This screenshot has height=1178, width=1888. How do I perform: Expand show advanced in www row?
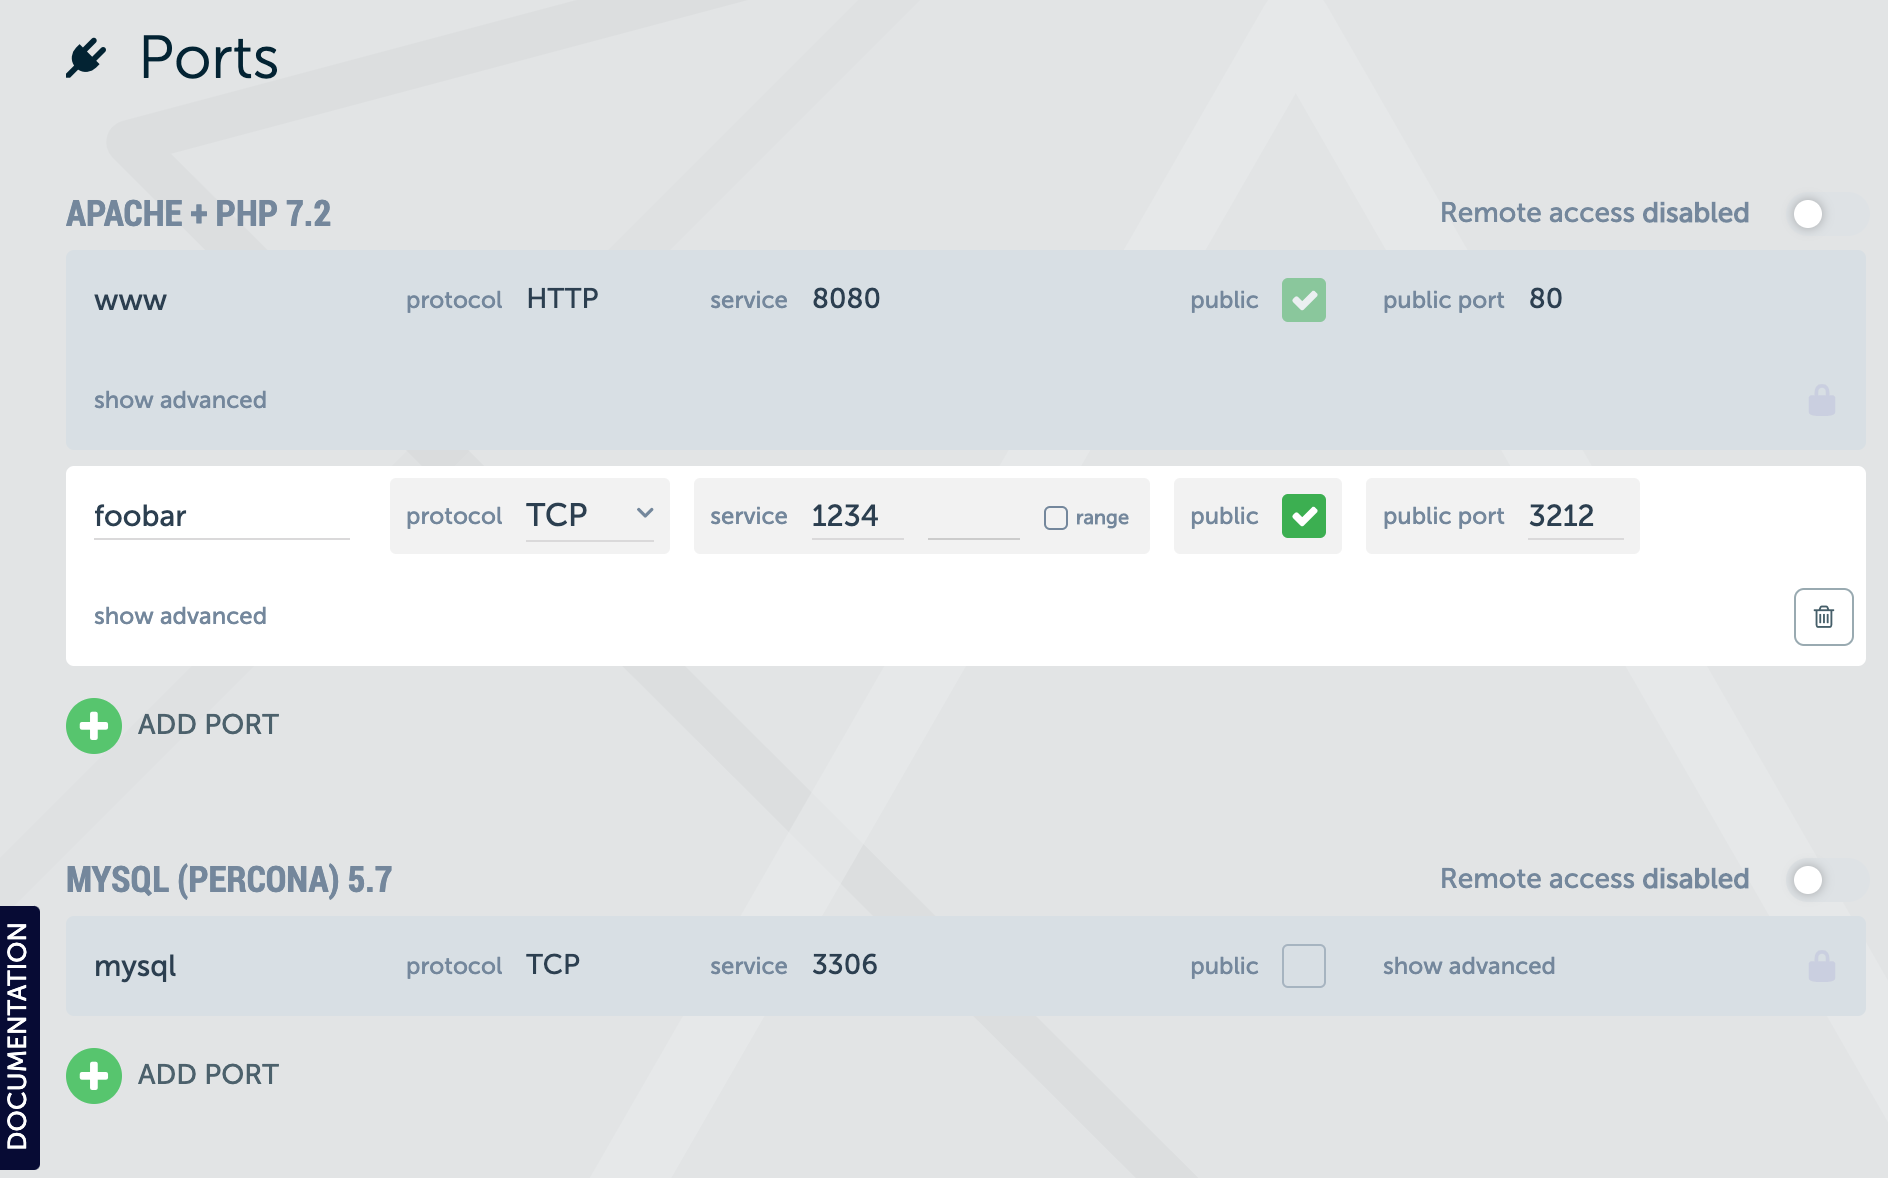tap(180, 400)
